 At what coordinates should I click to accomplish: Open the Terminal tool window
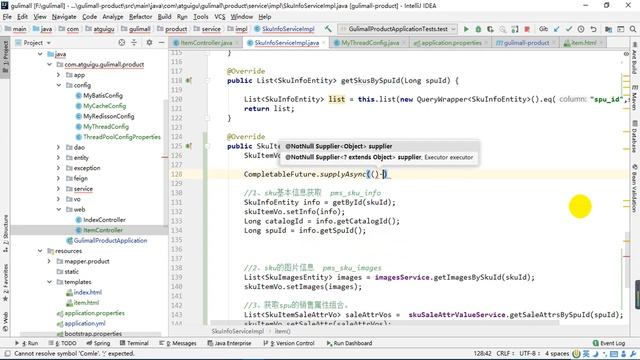click(x=134, y=343)
